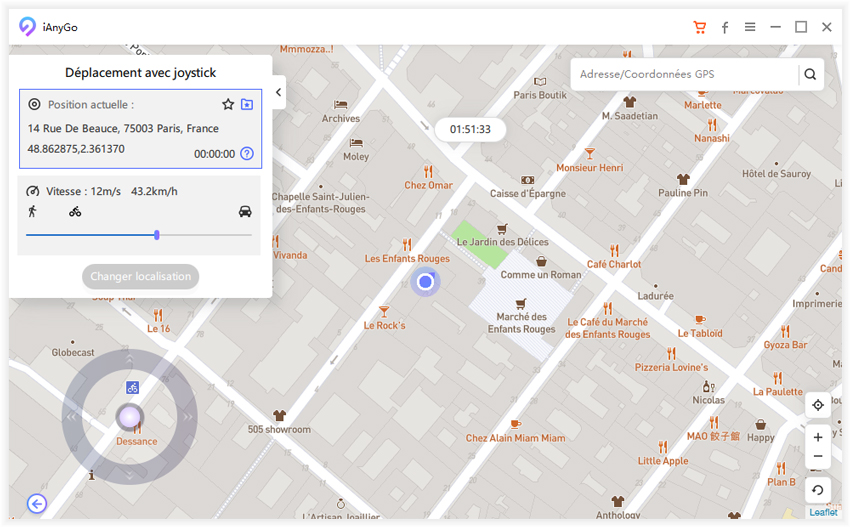Click the help question mark icon
This screenshot has height=527, width=850.
[x=247, y=153]
